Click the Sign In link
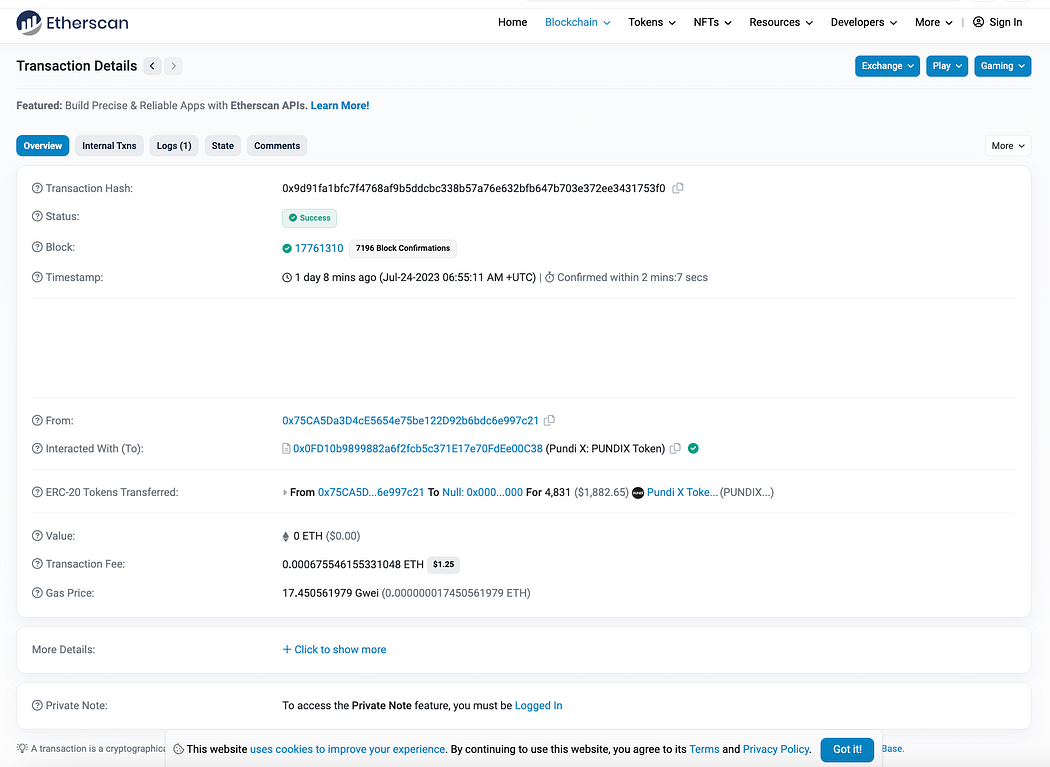The height and width of the screenshot is (767, 1050). pyautogui.click(x=998, y=22)
